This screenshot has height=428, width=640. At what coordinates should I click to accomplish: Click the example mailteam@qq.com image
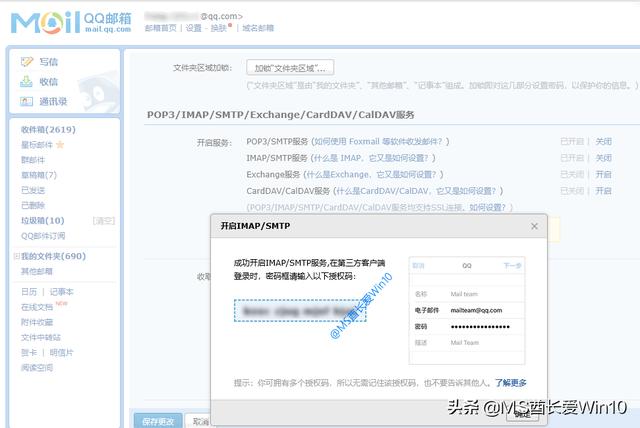click(x=467, y=310)
